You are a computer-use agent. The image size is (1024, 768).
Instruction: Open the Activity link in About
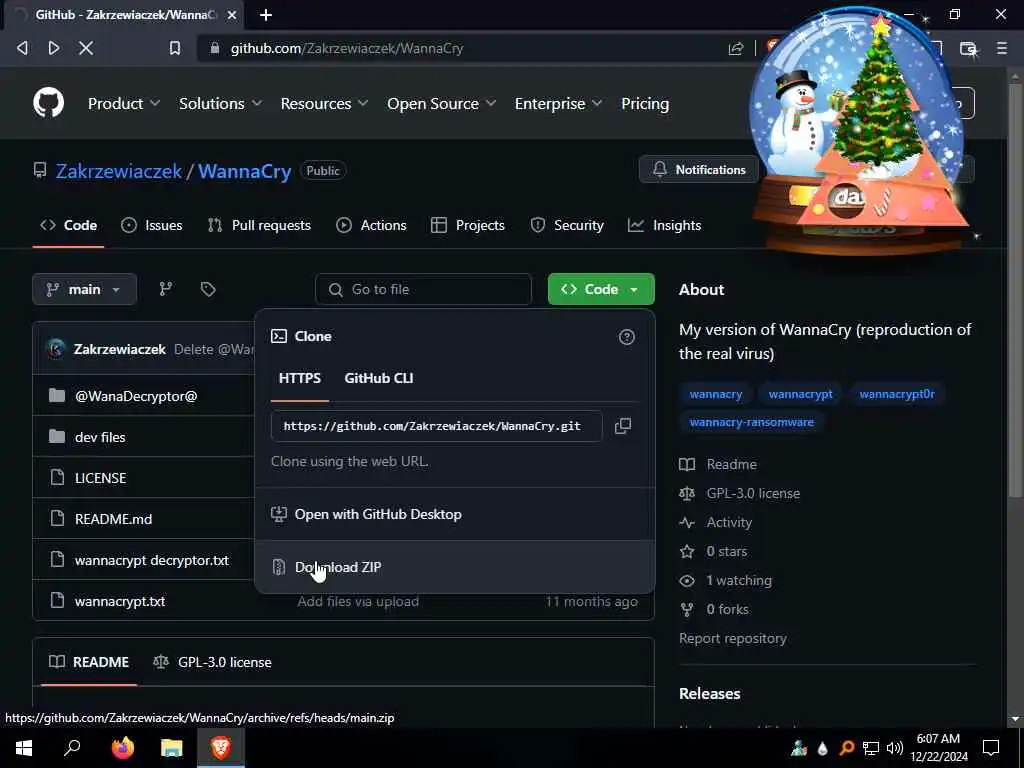click(729, 522)
